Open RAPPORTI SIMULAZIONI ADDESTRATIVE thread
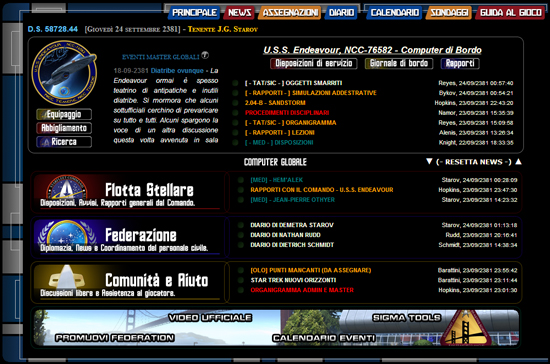 pos(310,93)
